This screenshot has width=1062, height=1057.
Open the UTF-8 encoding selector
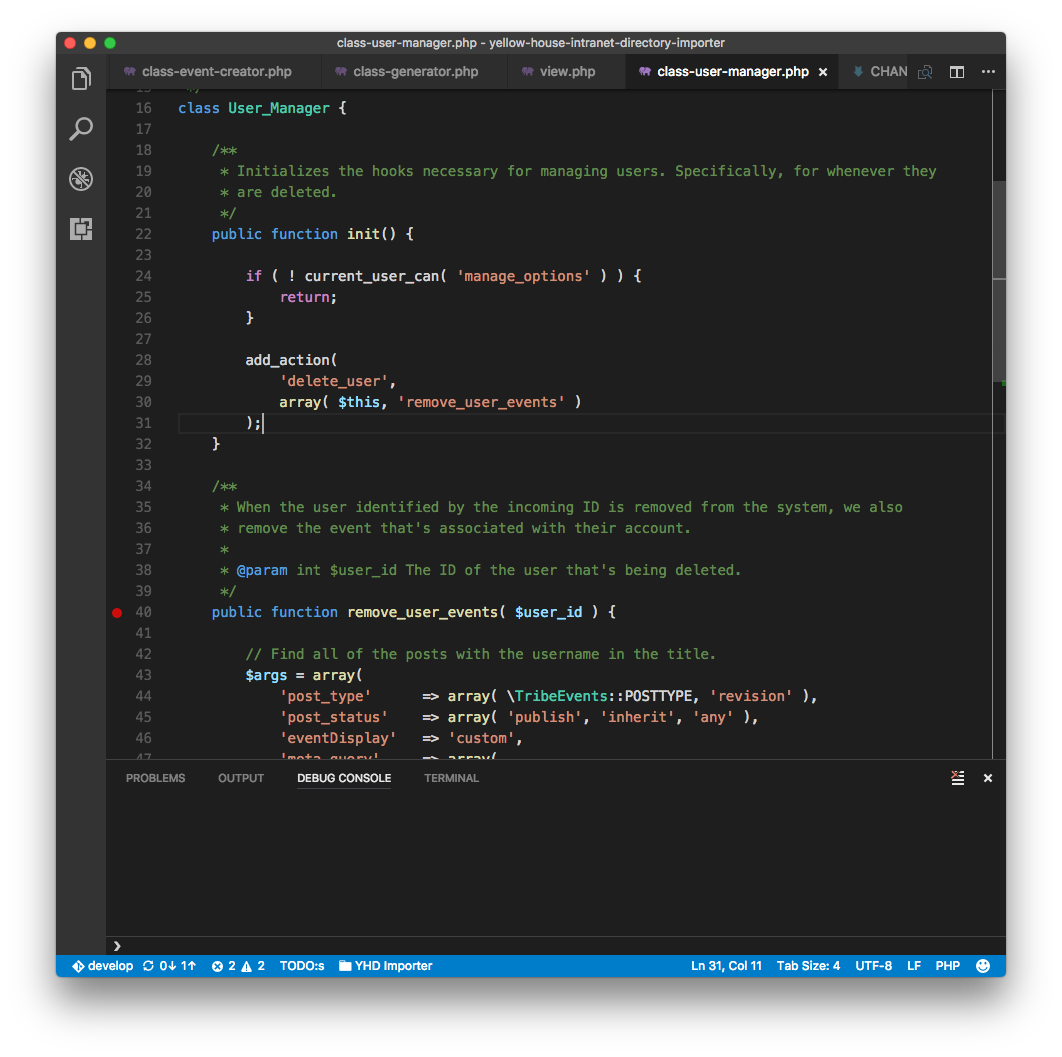click(x=874, y=965)
